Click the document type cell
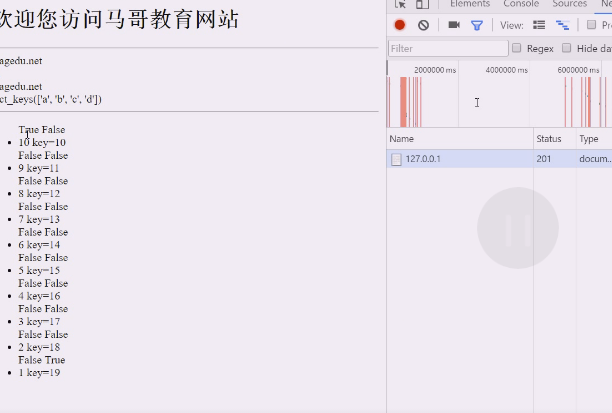This screenshot has width=612, height=413. coord(595,159)
